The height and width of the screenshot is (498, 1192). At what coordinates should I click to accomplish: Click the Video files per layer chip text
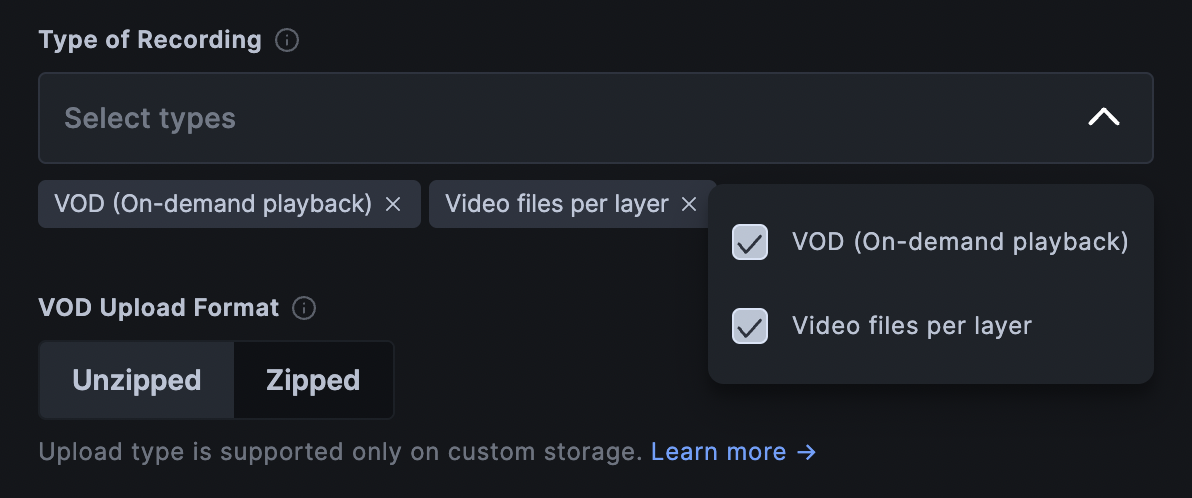pos(556,204)
